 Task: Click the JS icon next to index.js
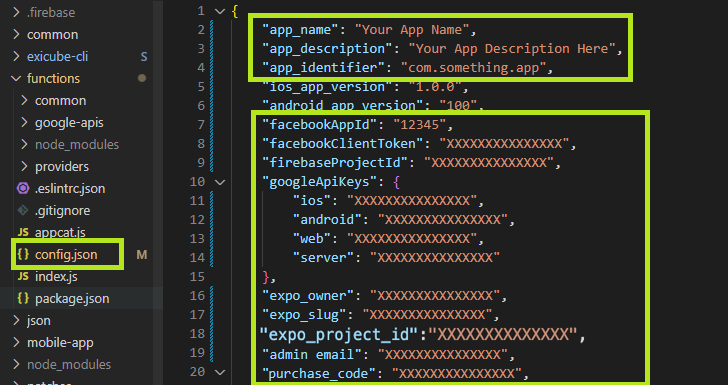coord(23,277)
